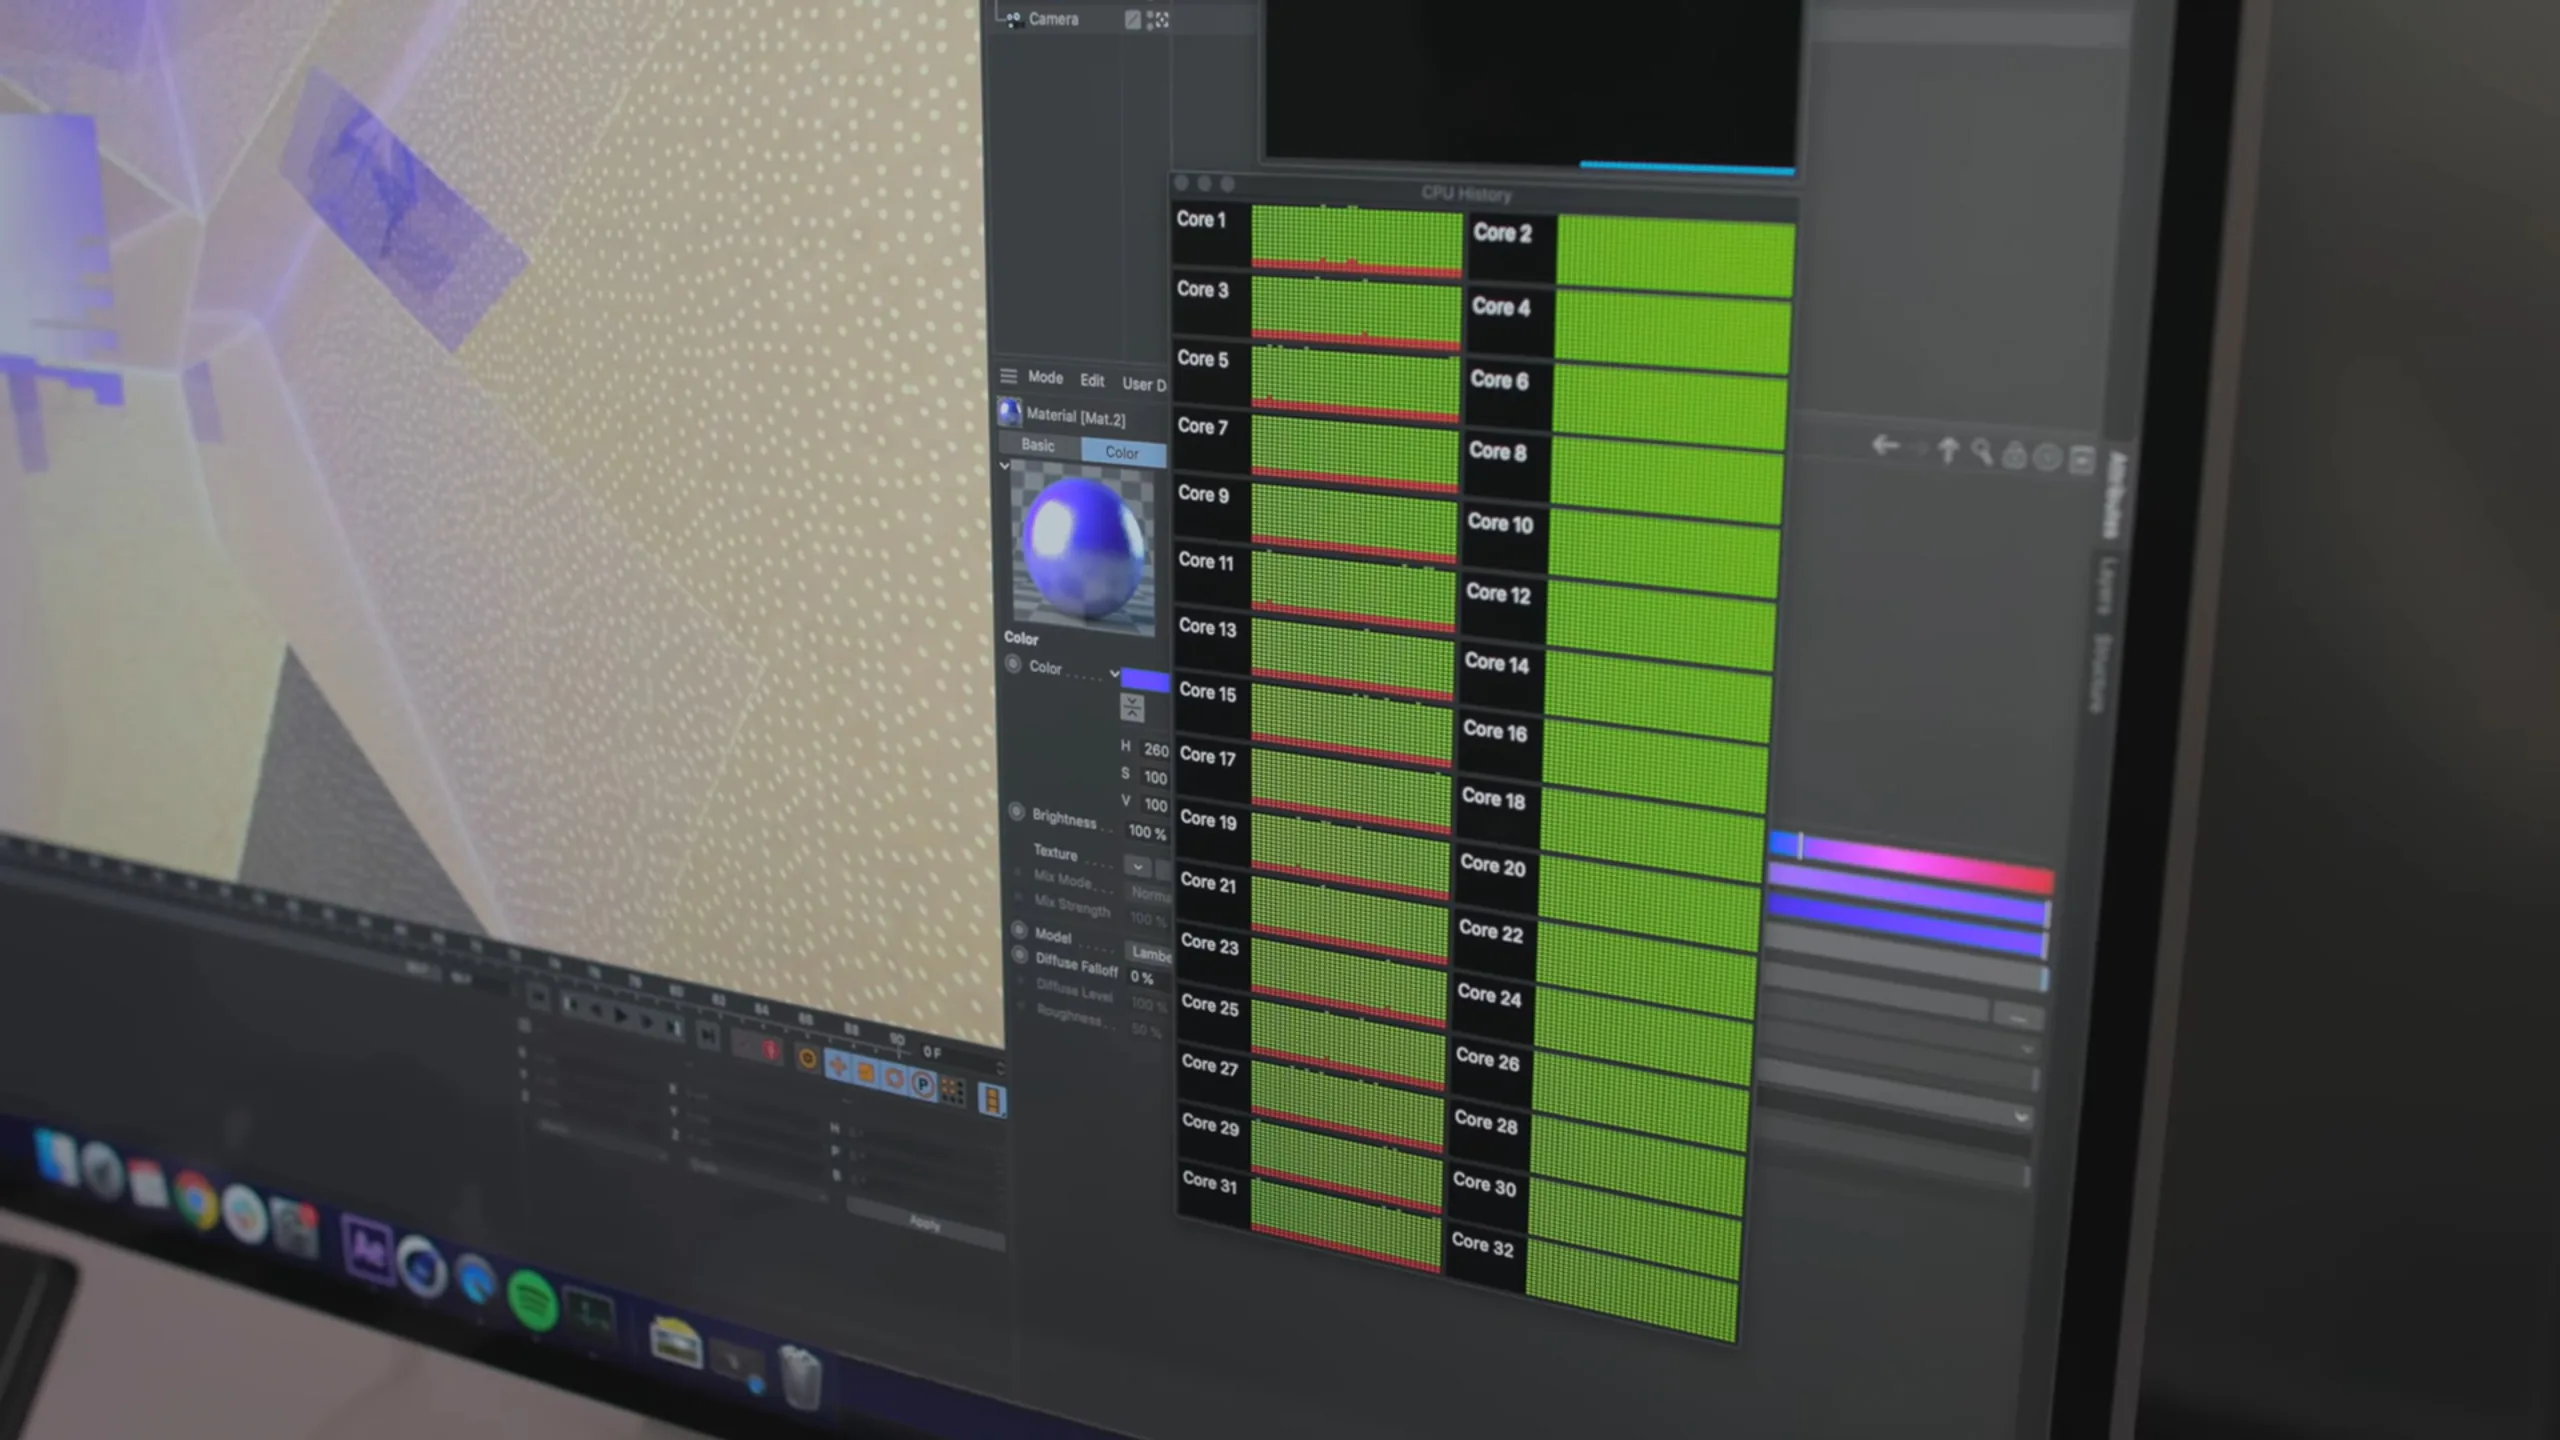Screen dimensions: 2560x1440
Task: Expand the Color chooser chevron
Action: pyautogui.click(x=1114, y=673)
